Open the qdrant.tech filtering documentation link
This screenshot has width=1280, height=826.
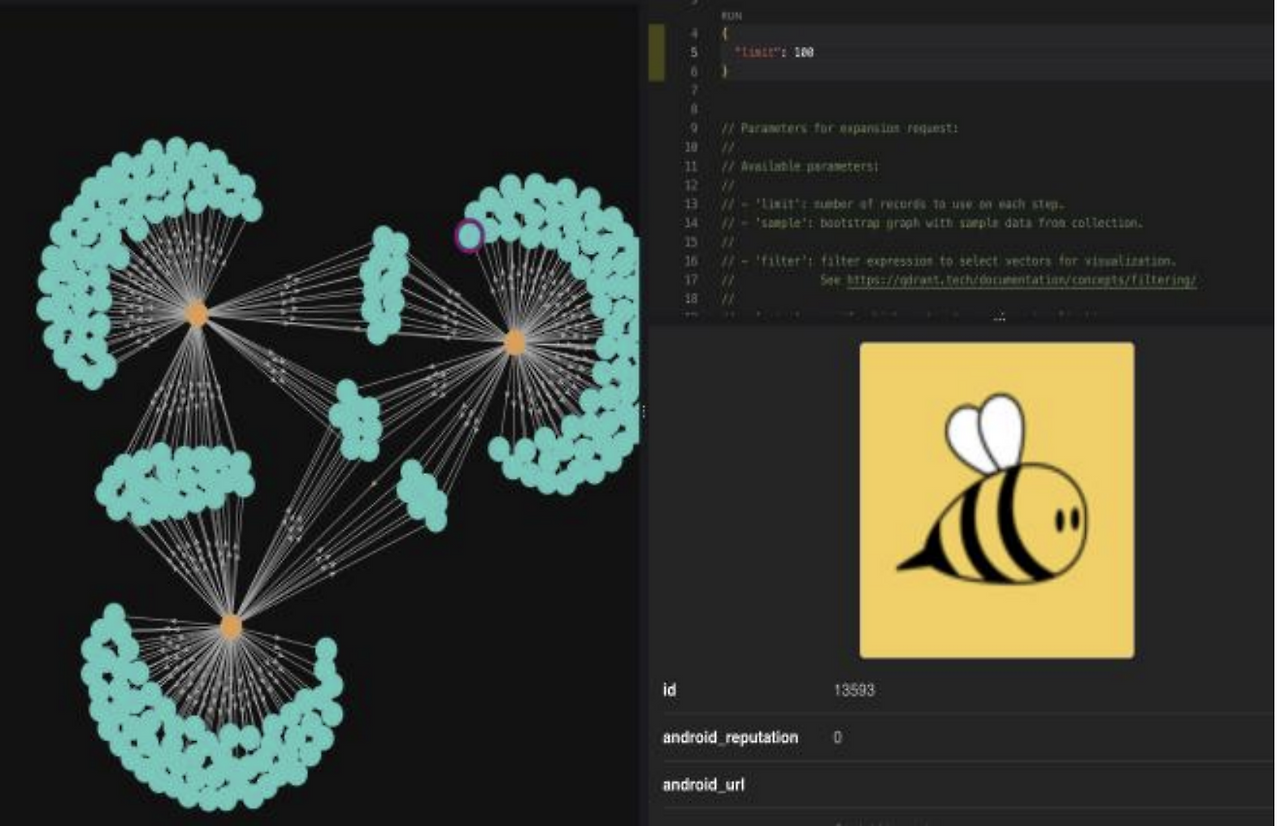[x=1021, y=281]
